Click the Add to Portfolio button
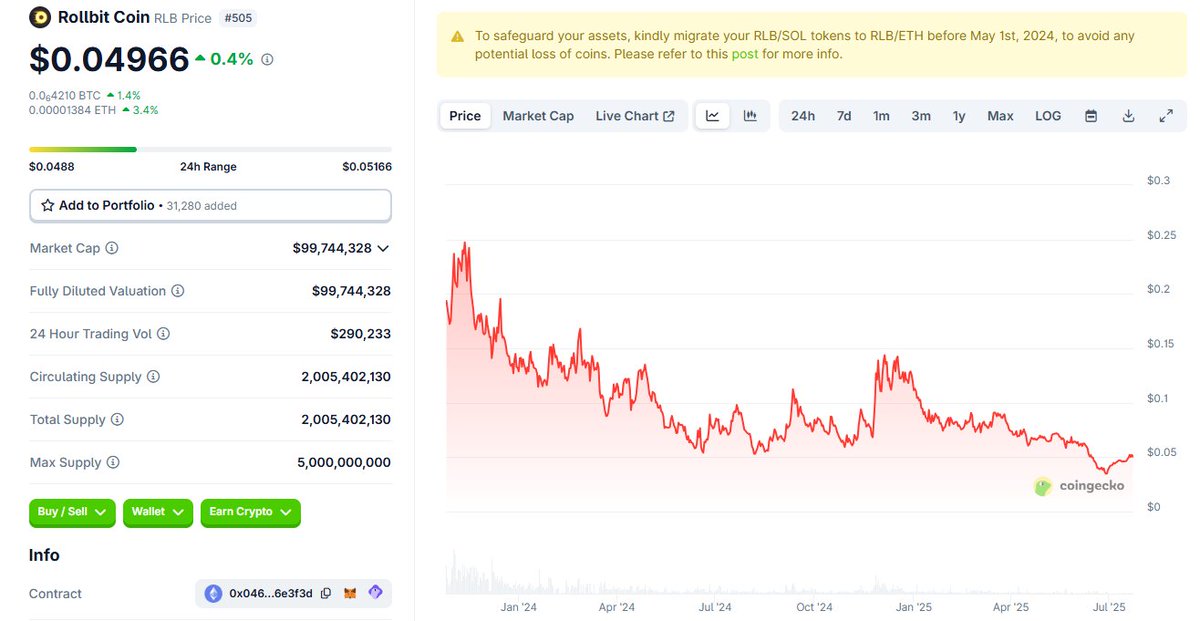 [210, 205]
